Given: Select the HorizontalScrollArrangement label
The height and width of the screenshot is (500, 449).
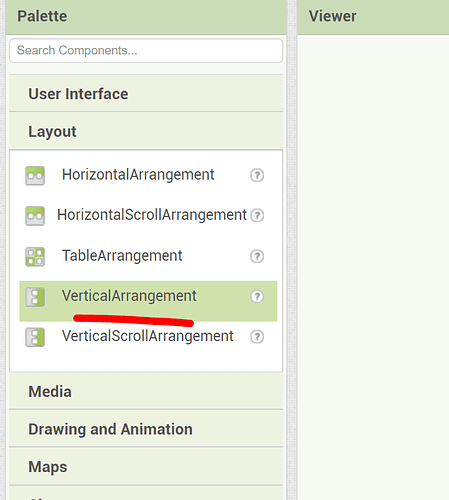Looking at the screenshot, I should coord(152,215).
